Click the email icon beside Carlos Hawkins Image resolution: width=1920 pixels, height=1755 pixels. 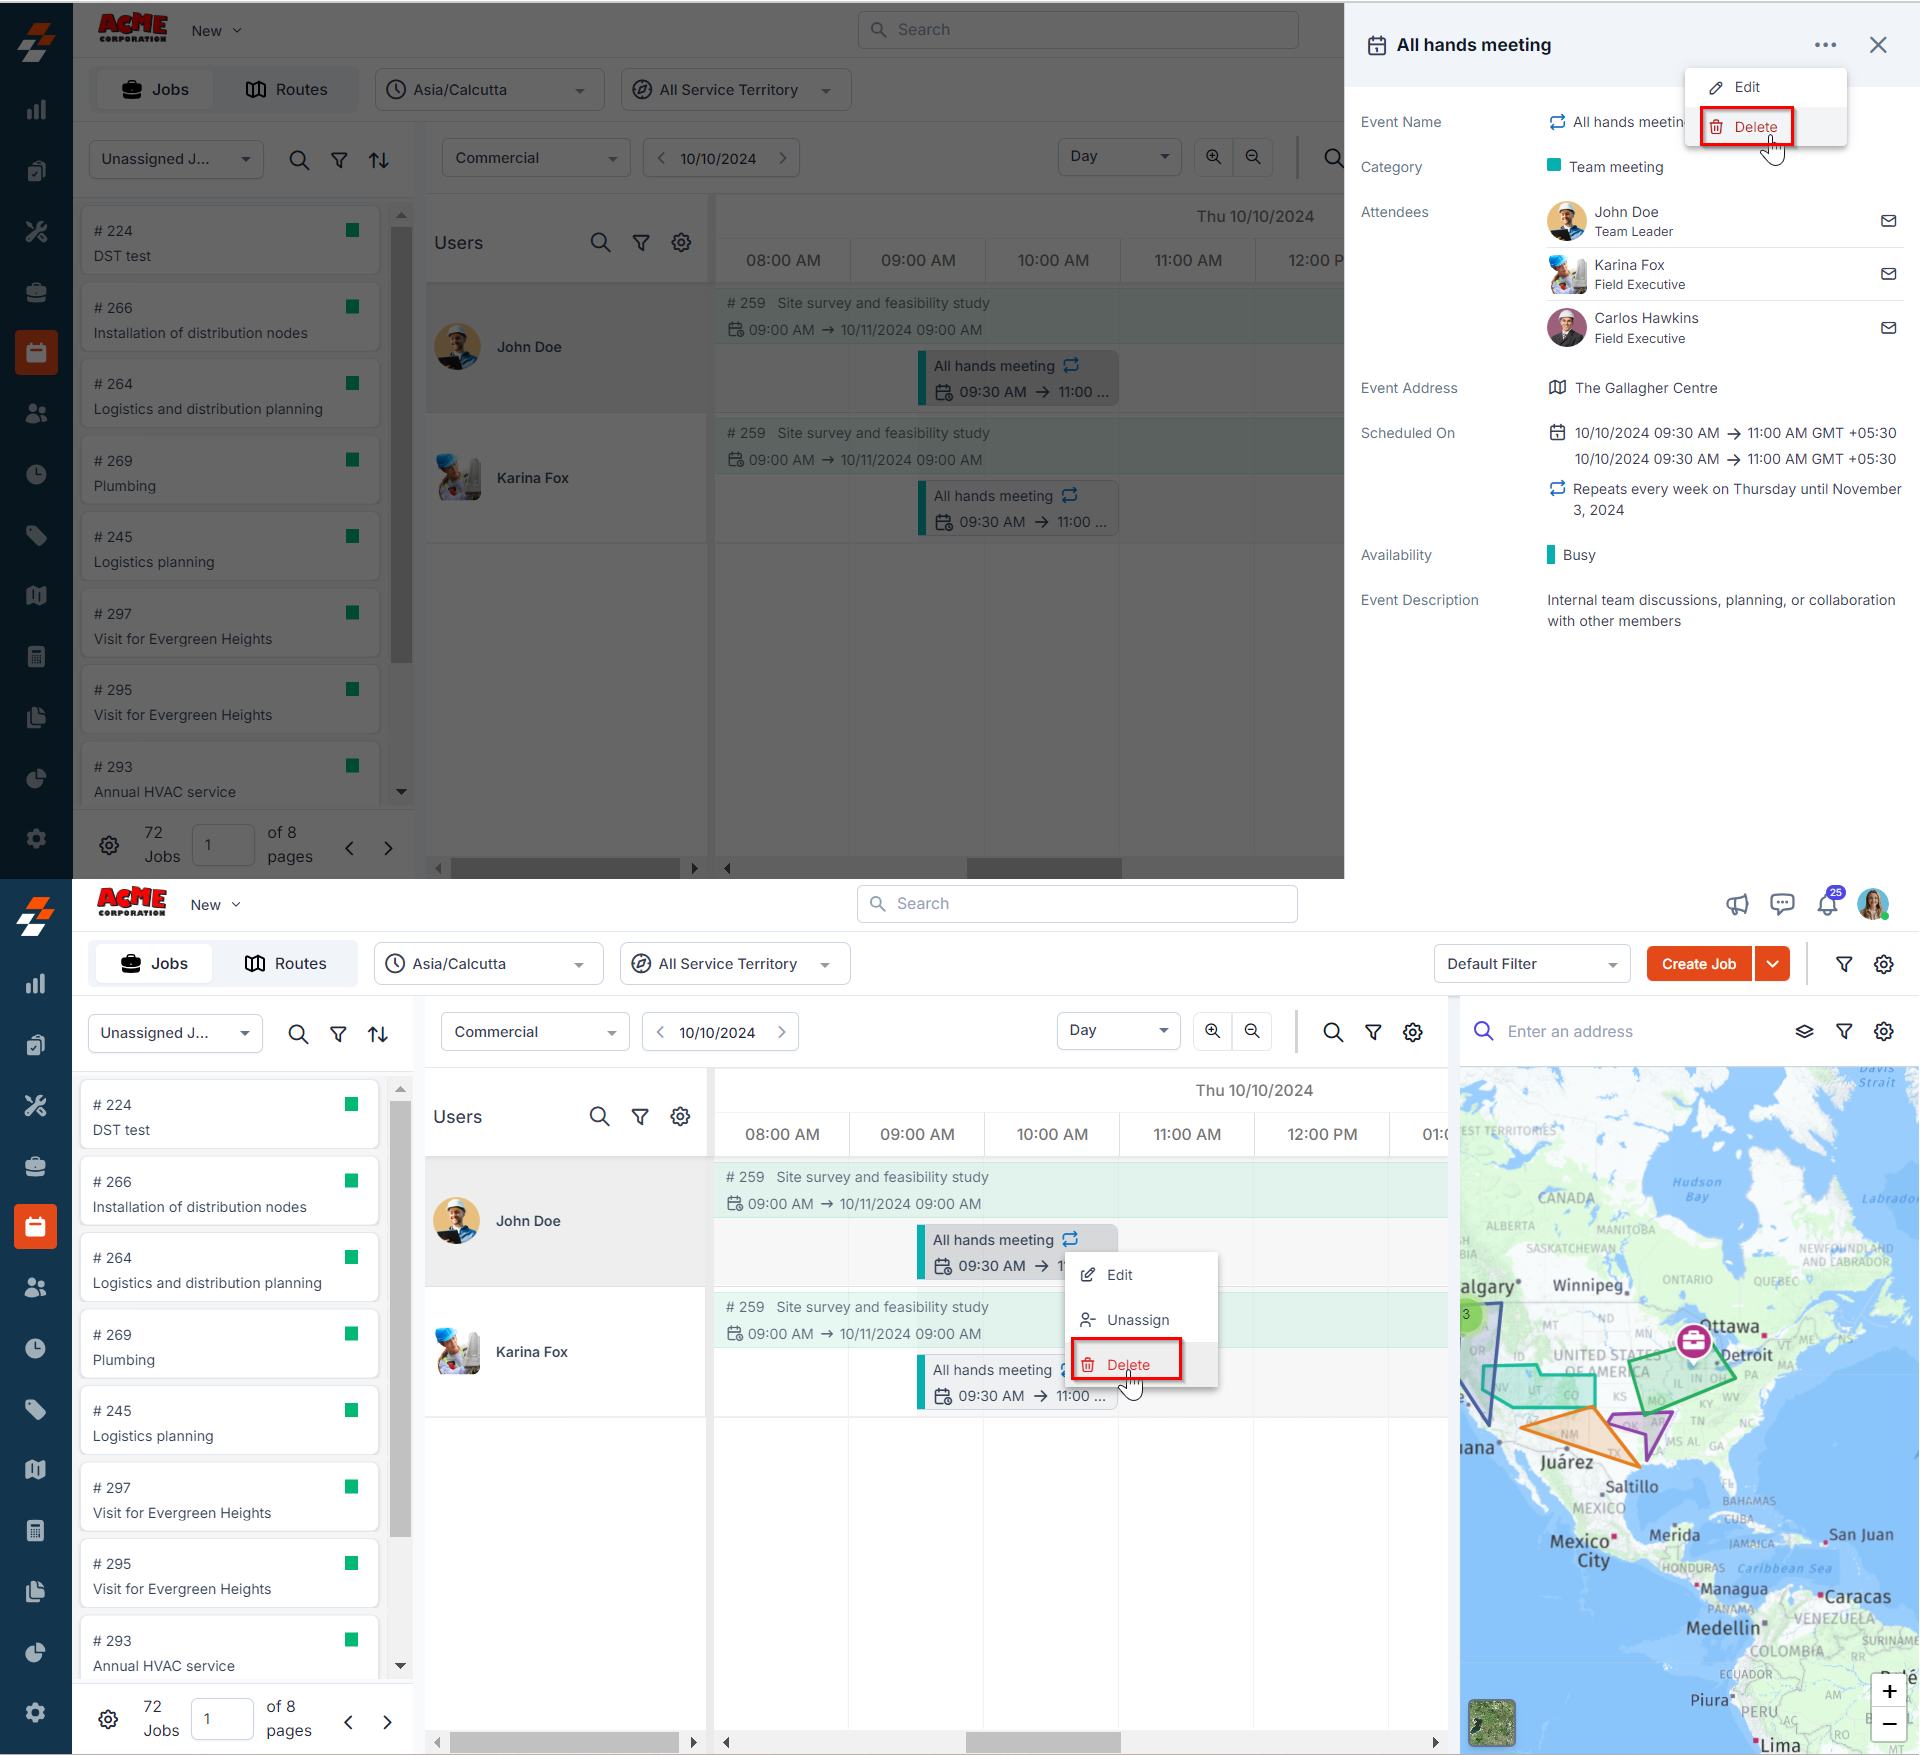point(1888,328)
